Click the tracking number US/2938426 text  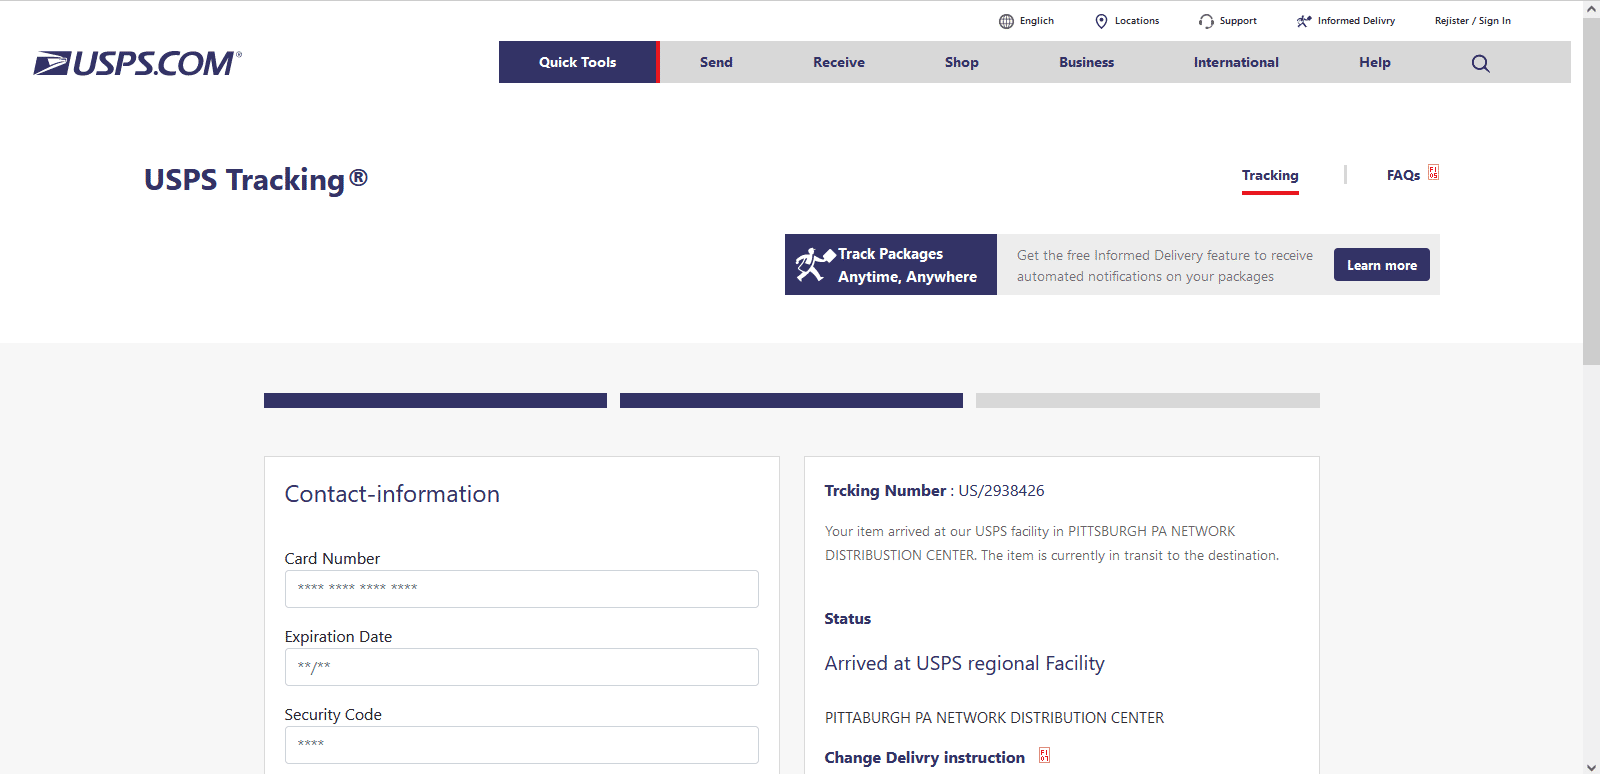coord(1001,491)
